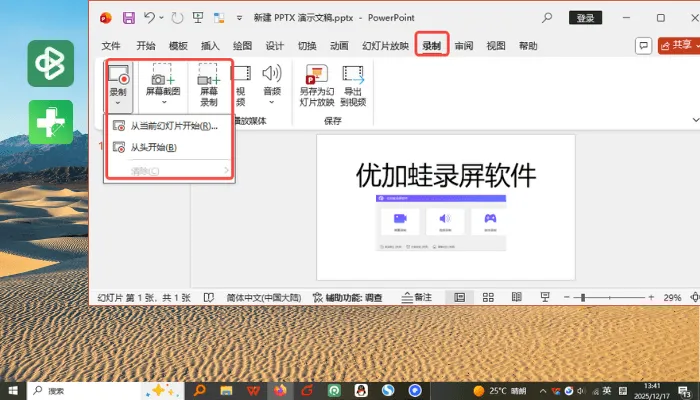Viewport: 700px width, 400px height.
Task: Switch to the 视图 tab
Action: [496, 46]
